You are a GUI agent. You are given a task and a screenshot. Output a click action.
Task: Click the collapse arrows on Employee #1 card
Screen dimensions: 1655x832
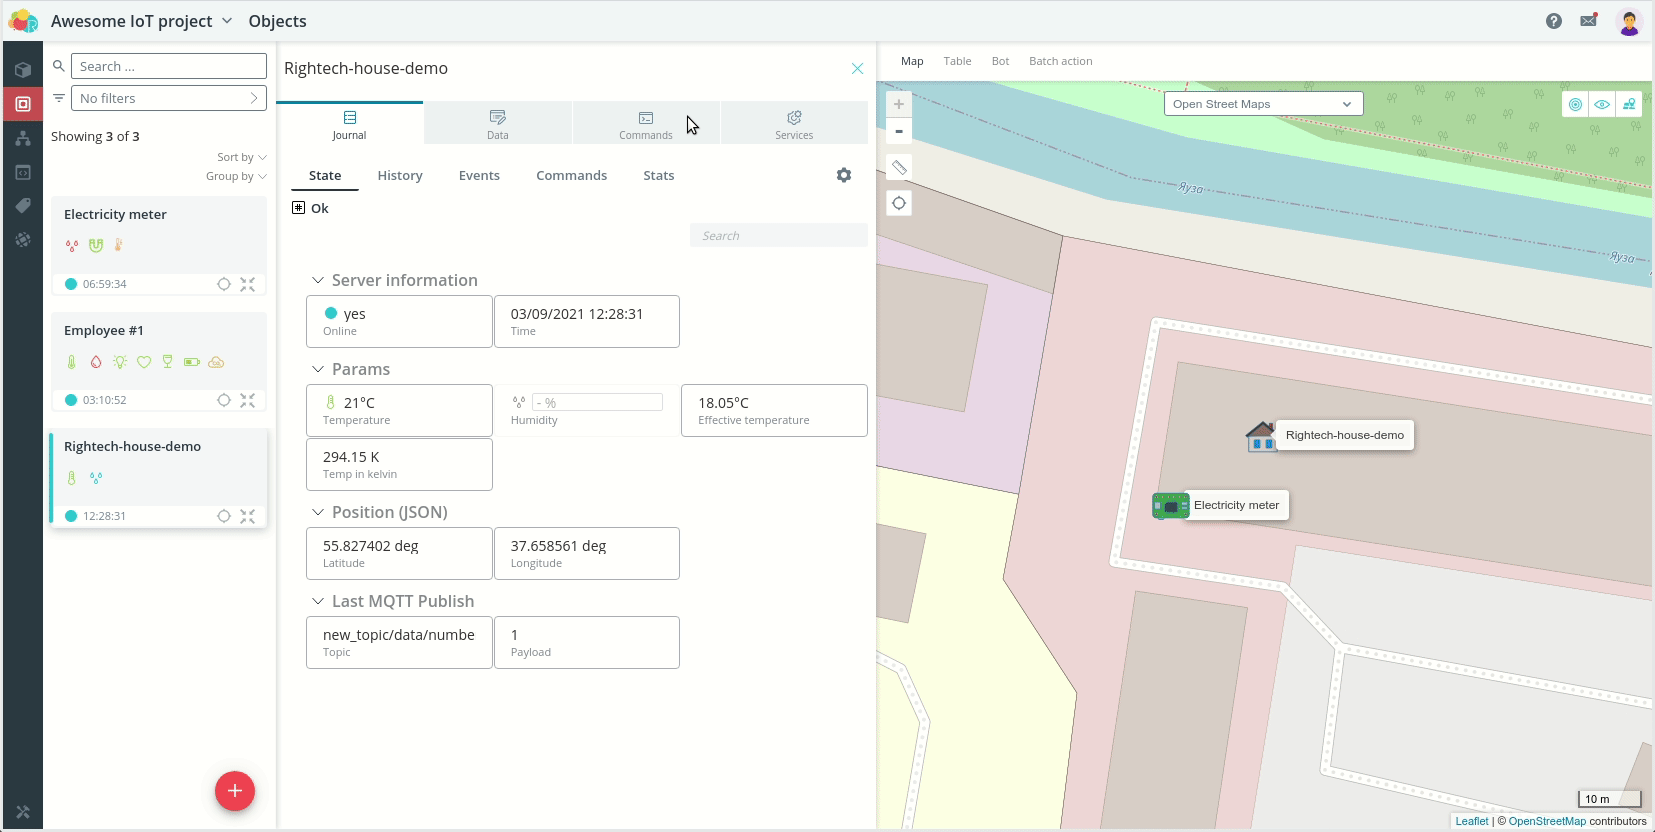[248, 400]
